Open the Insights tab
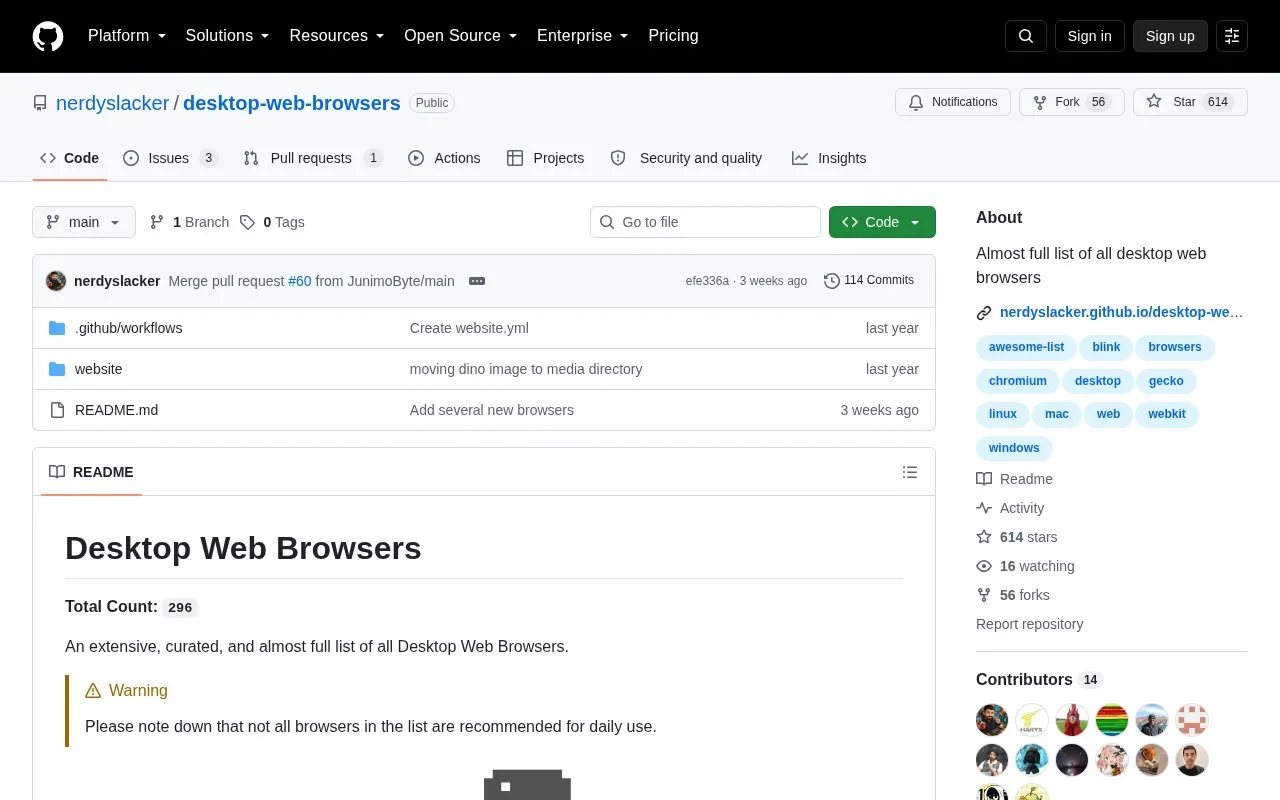The image size is (1280, 800). 829,158
